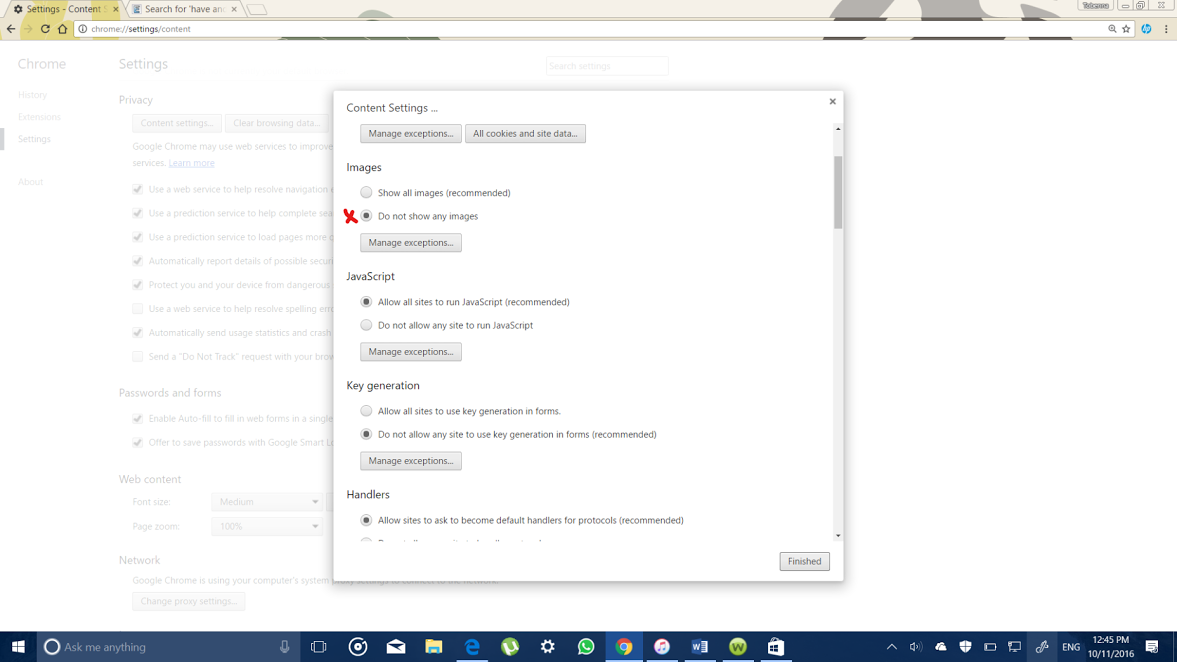Viewport: 1177px width, 662px height.
Task: Click the Home icon in toolbar
Action: click(x=62, y=29)
